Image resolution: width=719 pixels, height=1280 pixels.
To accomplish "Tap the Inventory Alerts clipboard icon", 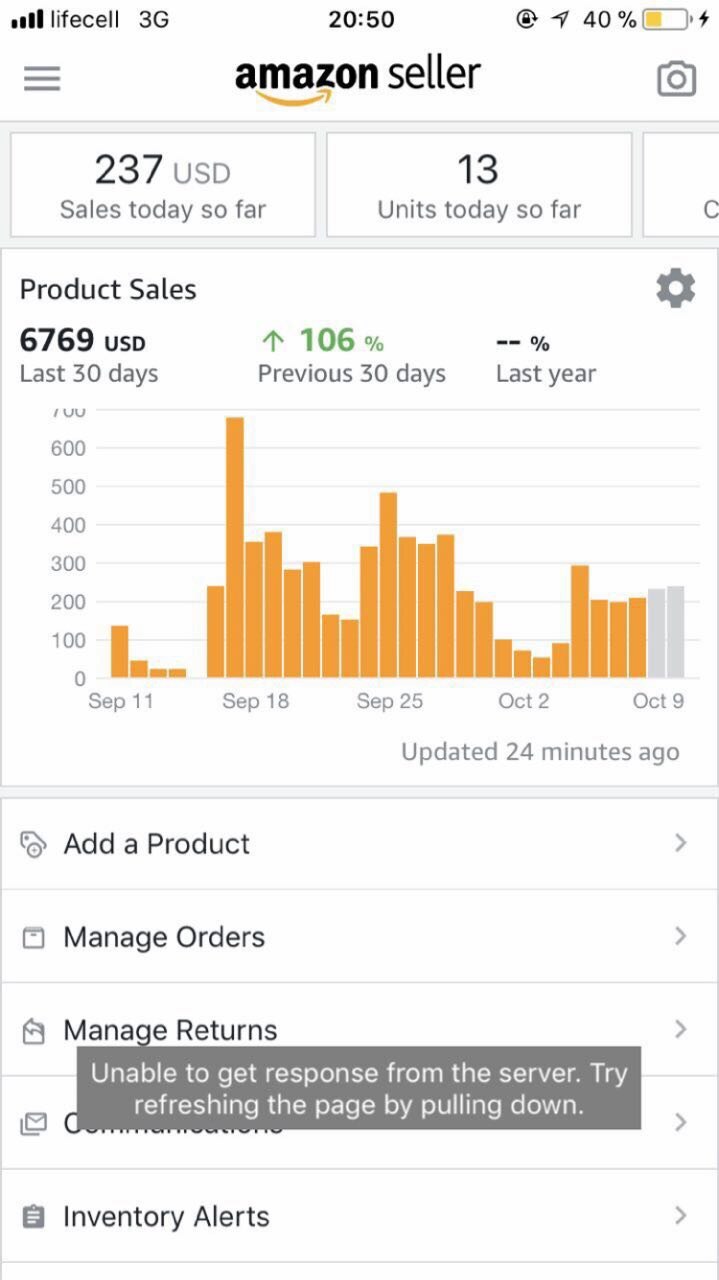I will (34, 1217).
